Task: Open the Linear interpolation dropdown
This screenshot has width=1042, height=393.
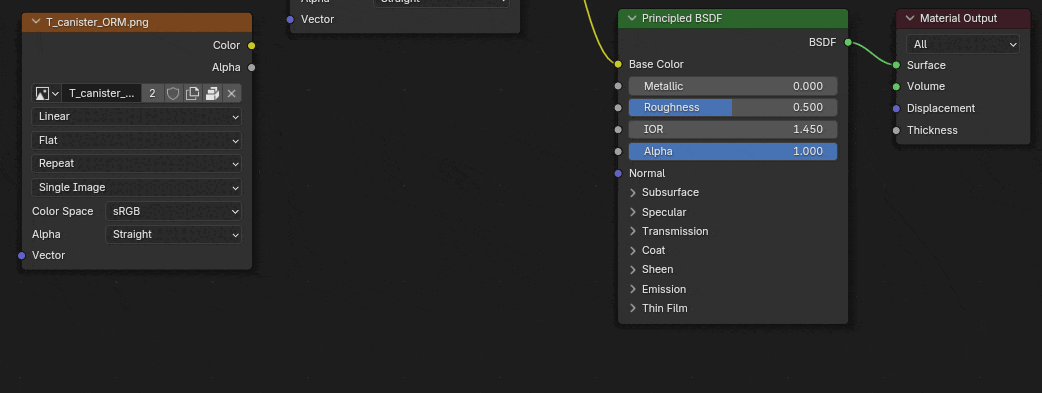Action: [x=136, y=116]
